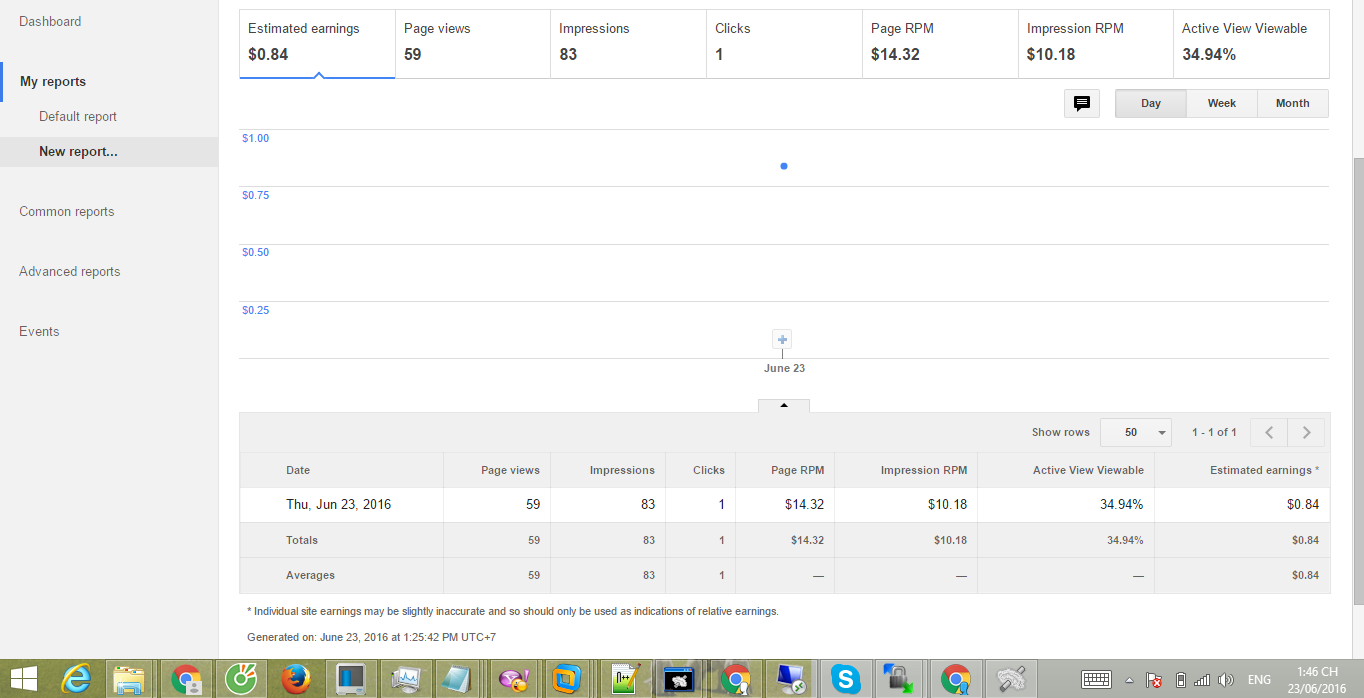Go to the previous page of rows
The image size is (1364, 698).
(x=1269, y=432)
